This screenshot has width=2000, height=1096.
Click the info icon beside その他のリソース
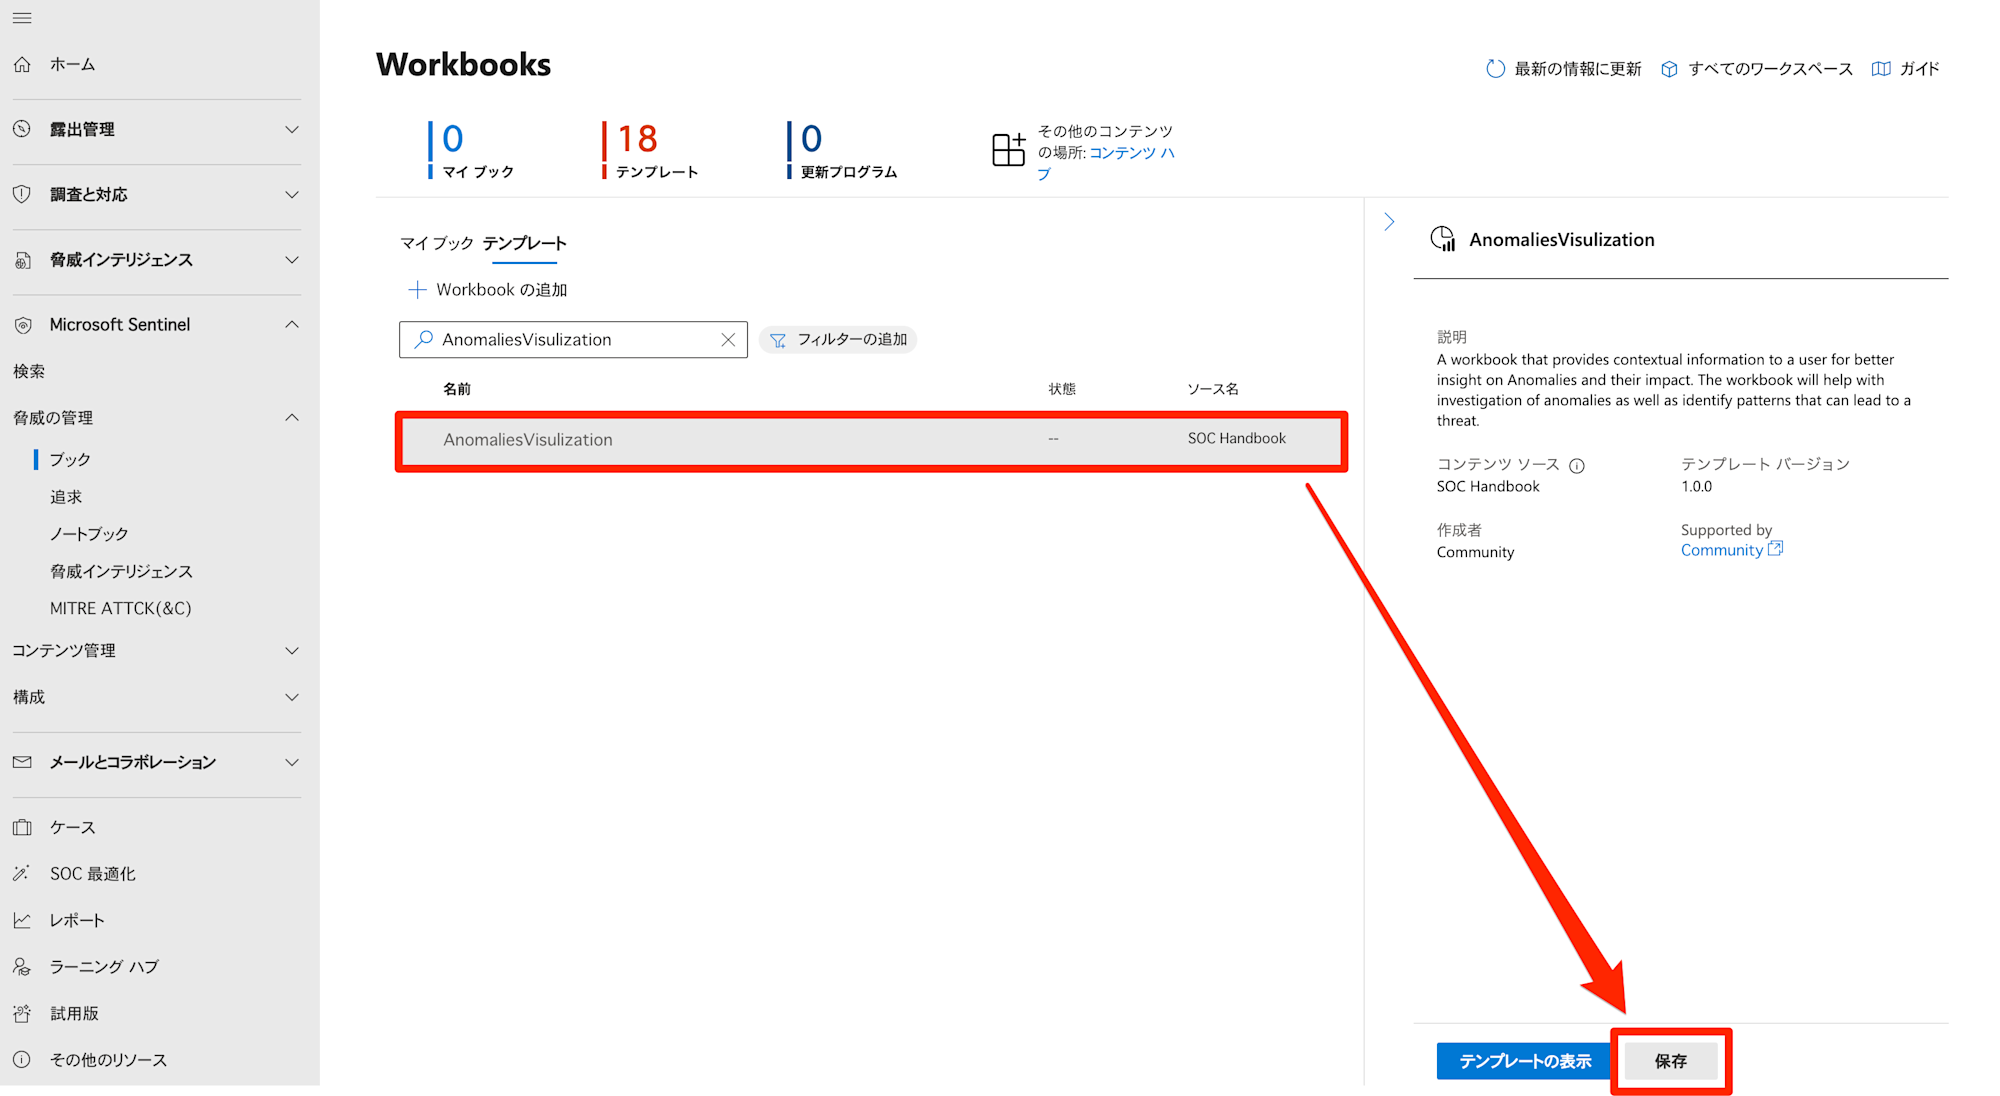click(x=22, y=1059)
